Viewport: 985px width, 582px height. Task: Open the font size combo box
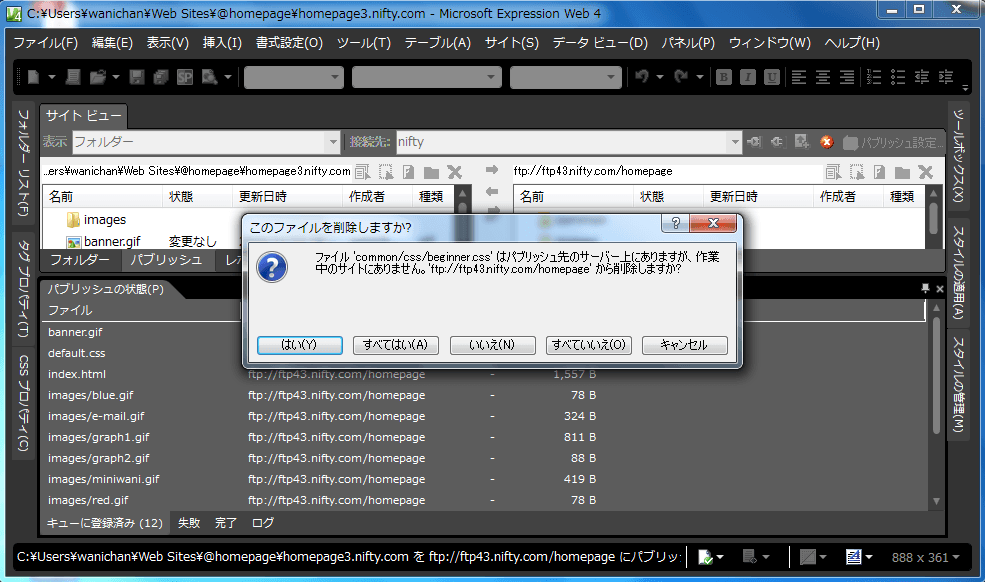coord(565,77)
